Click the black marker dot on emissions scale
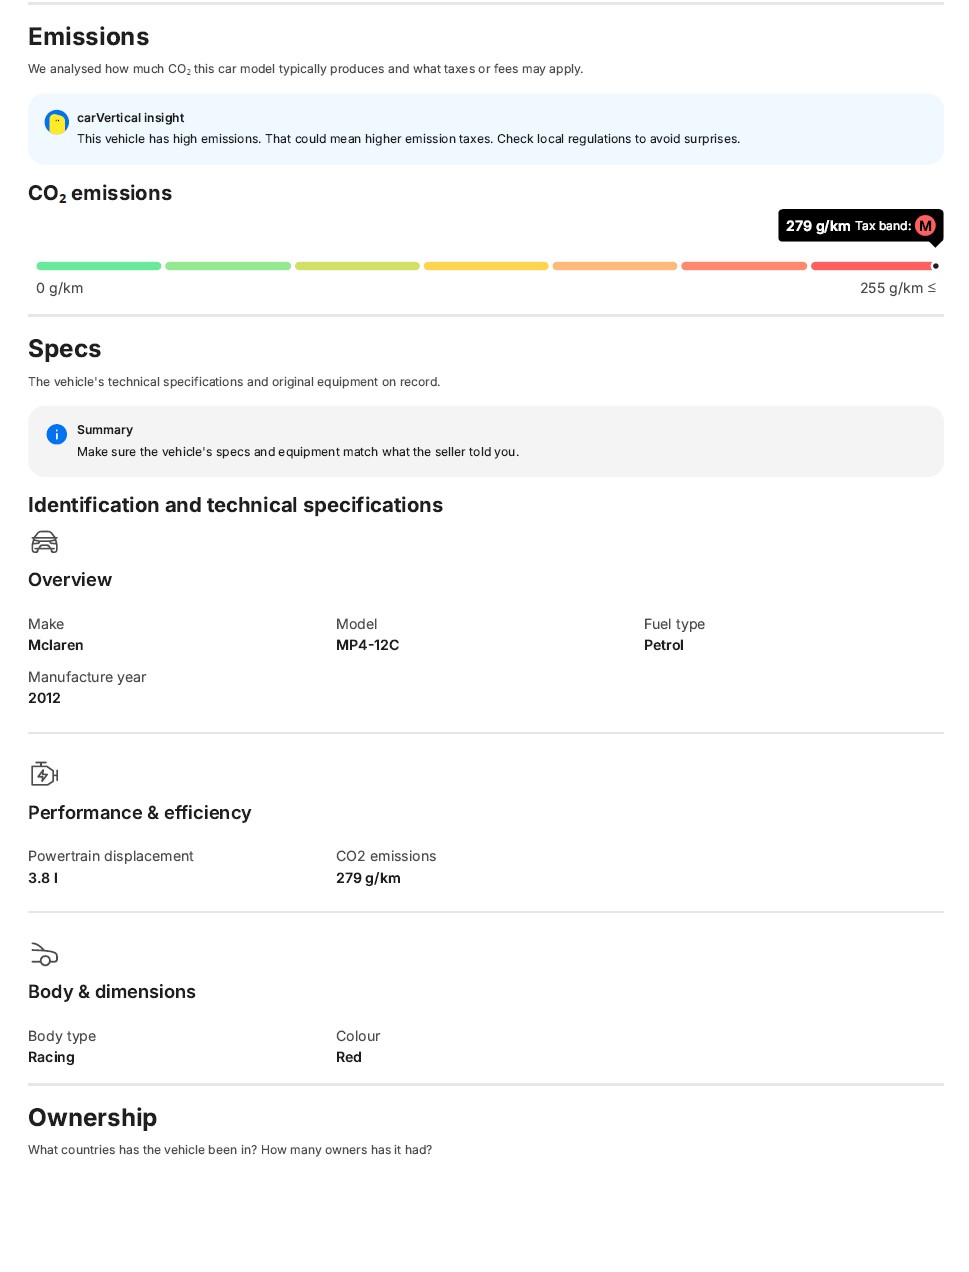969x1272 pixels. (936, 266)
